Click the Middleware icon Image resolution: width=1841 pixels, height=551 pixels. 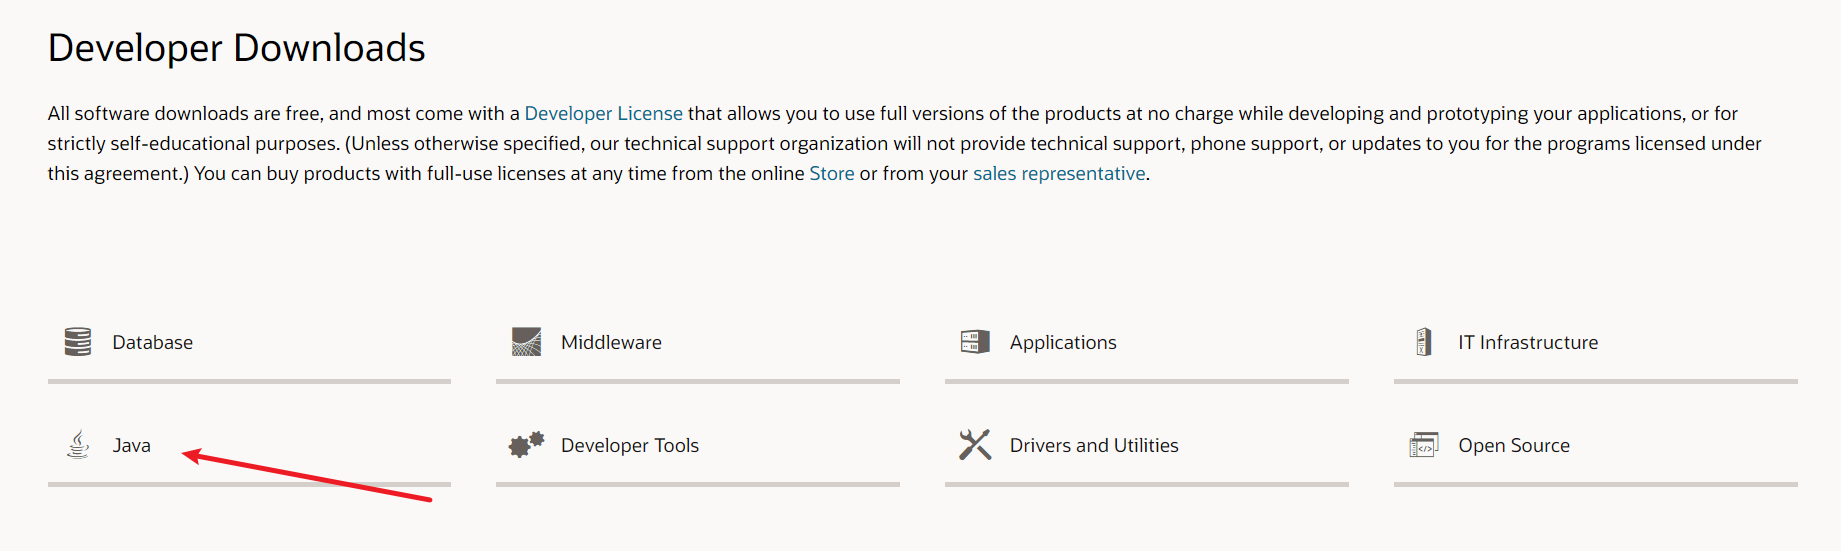pos(526,342)
